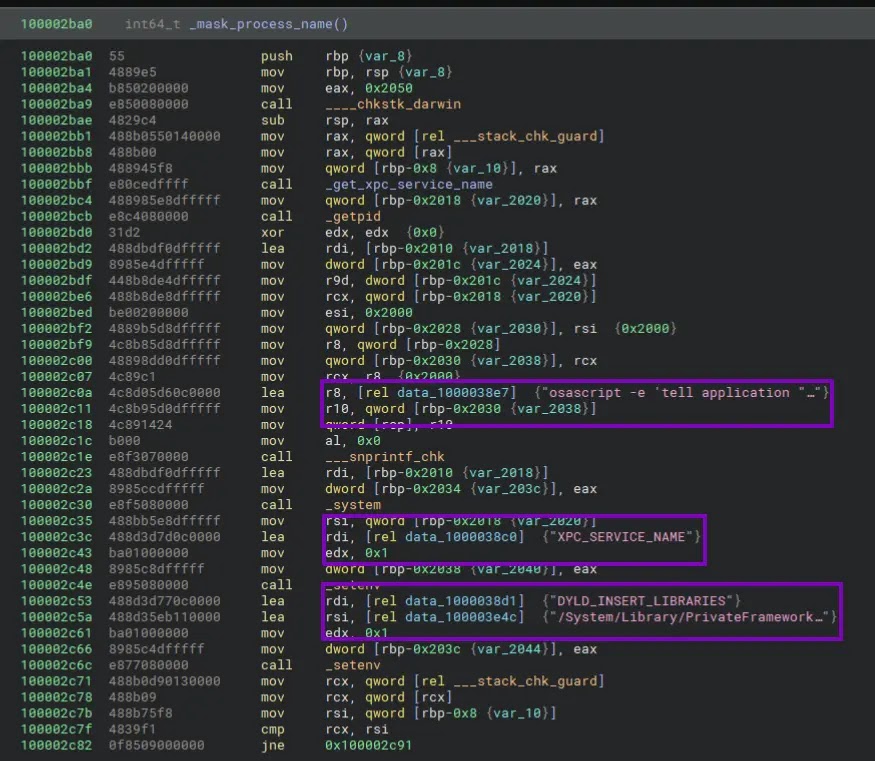Follow jne branch target 0x100002c91

click(x=368, y=745)
